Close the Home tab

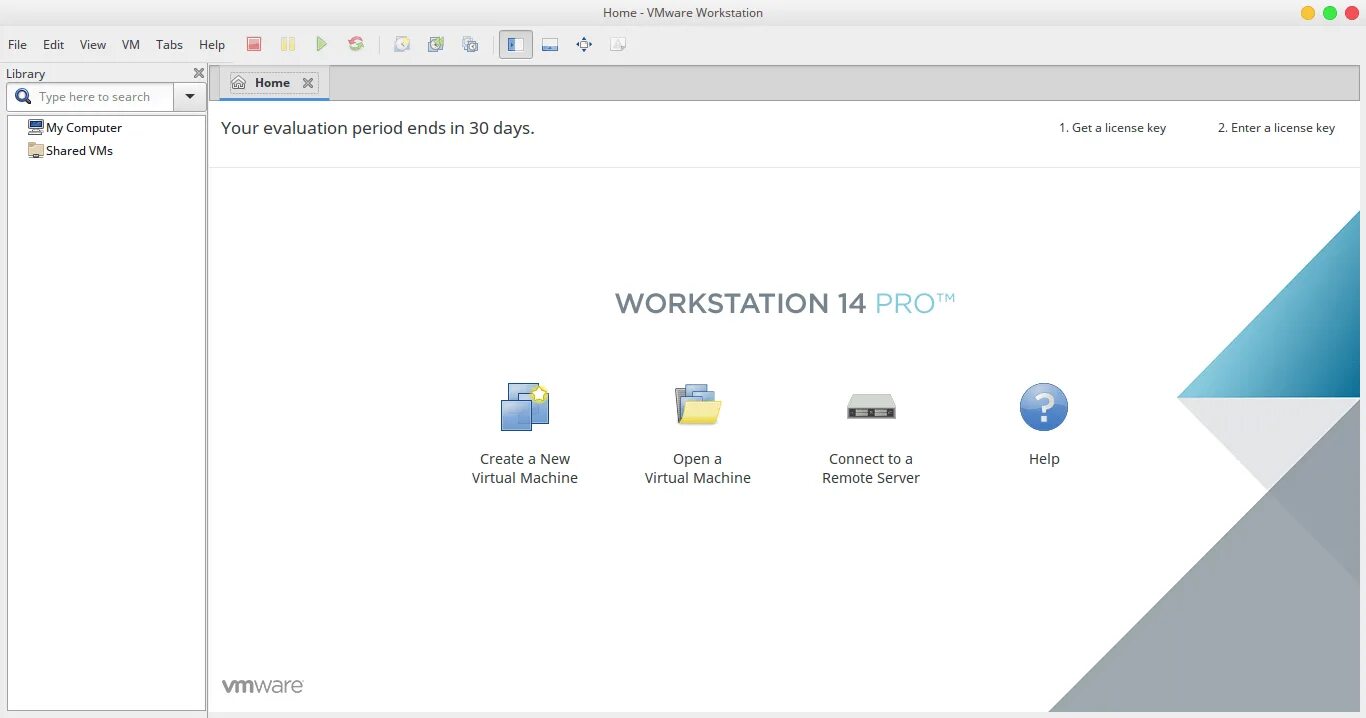tap(308, 83)
